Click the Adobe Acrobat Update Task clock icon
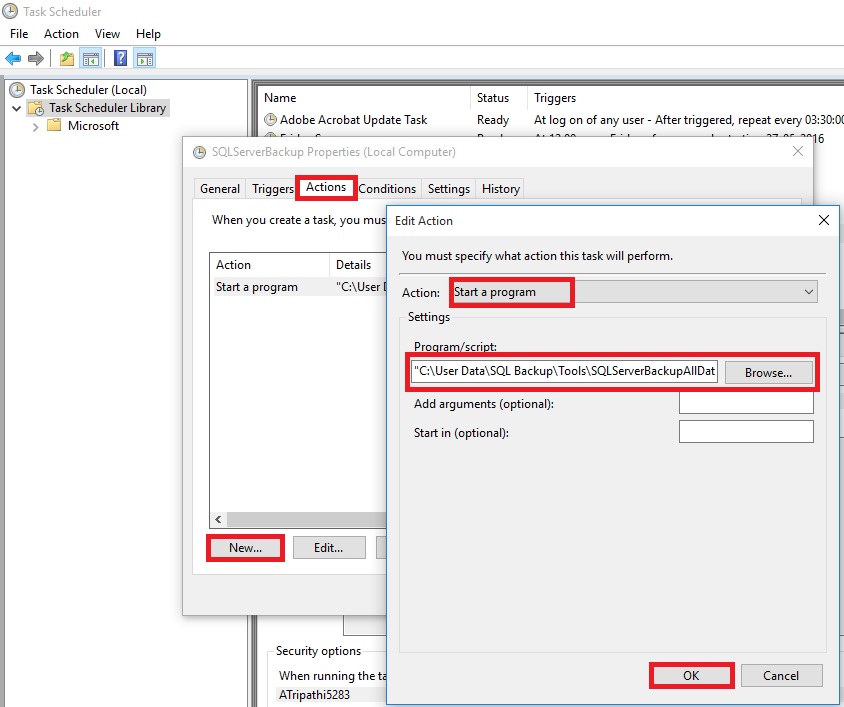 (270, 120)
